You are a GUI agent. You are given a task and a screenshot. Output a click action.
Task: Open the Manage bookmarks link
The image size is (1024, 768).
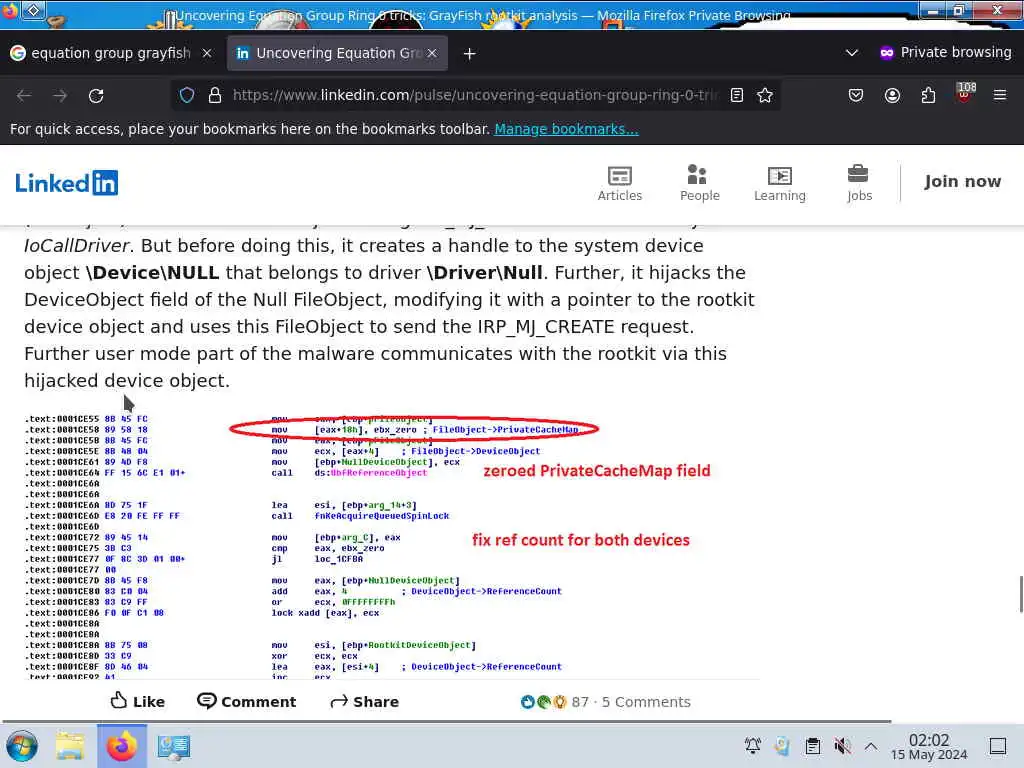point(566,129)
